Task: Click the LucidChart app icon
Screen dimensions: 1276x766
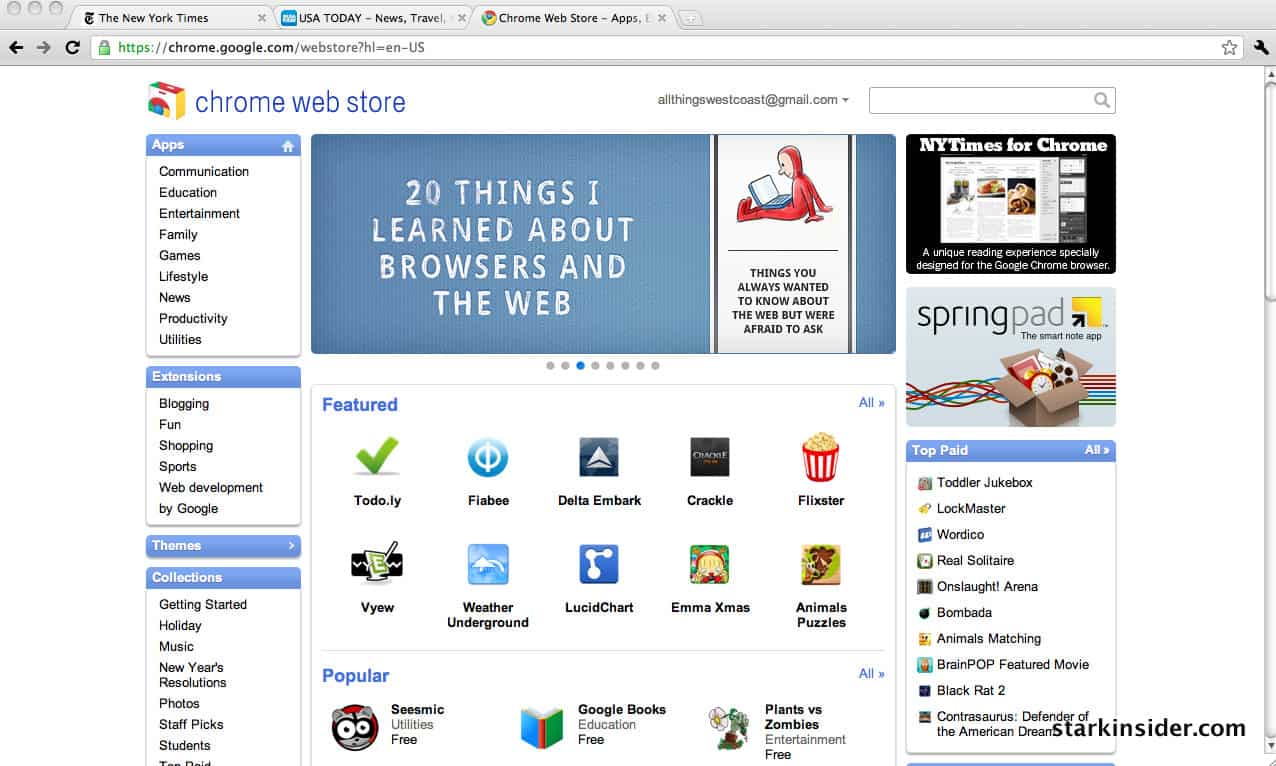Action: [x=599, y=565]
